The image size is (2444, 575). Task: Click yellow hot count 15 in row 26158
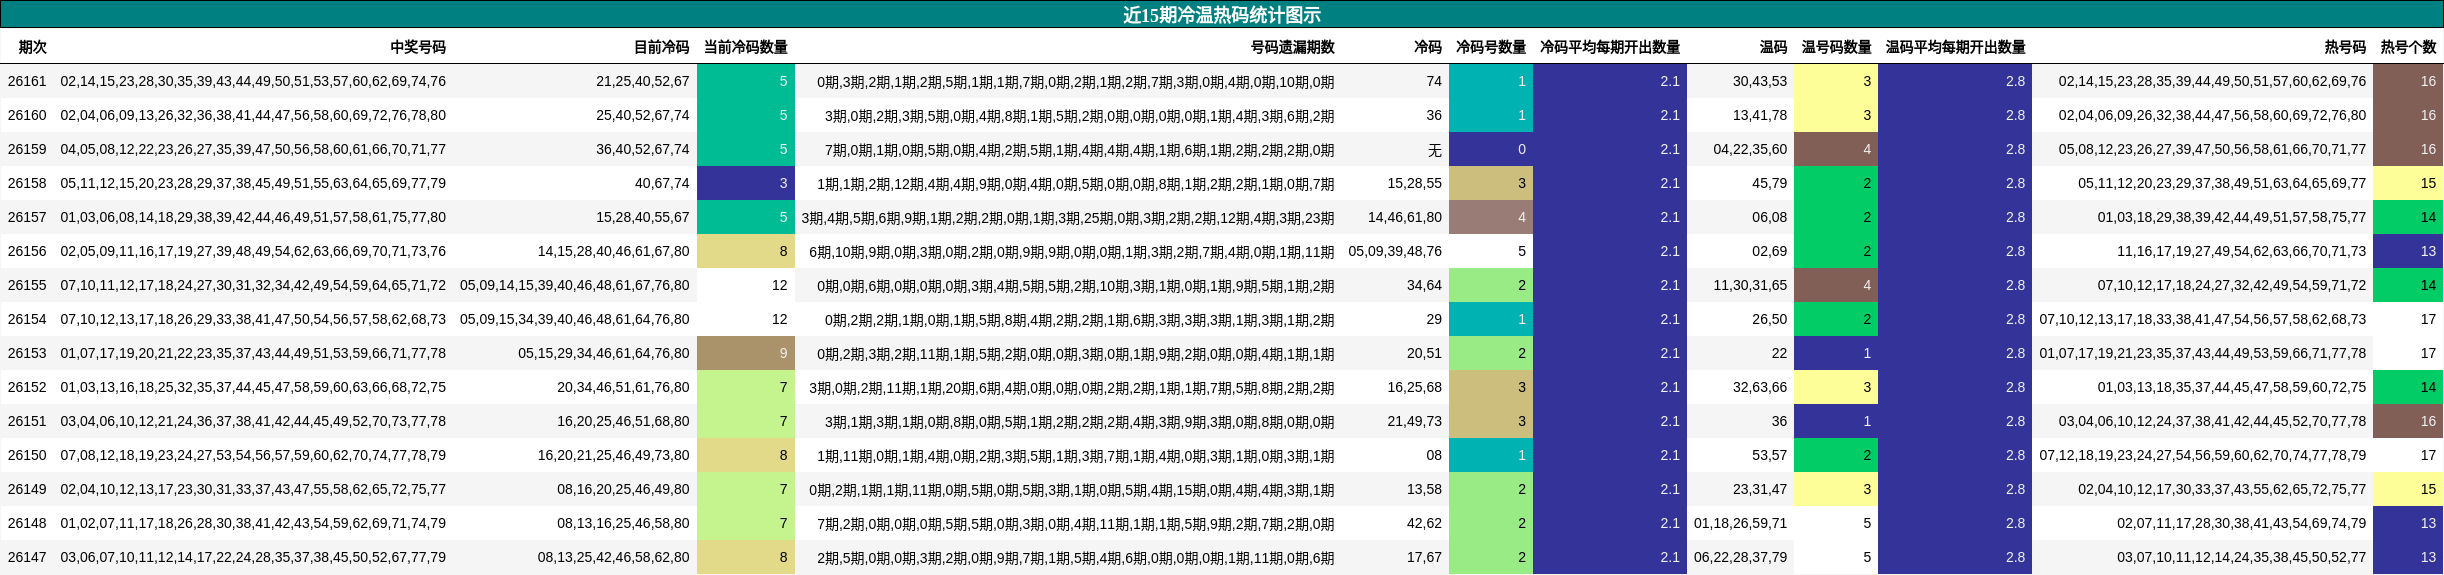2408,183
